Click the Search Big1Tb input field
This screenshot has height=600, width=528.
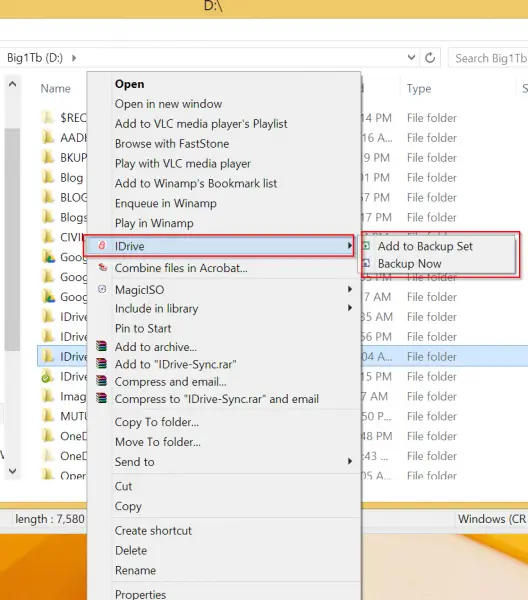(x=489, y=58)
